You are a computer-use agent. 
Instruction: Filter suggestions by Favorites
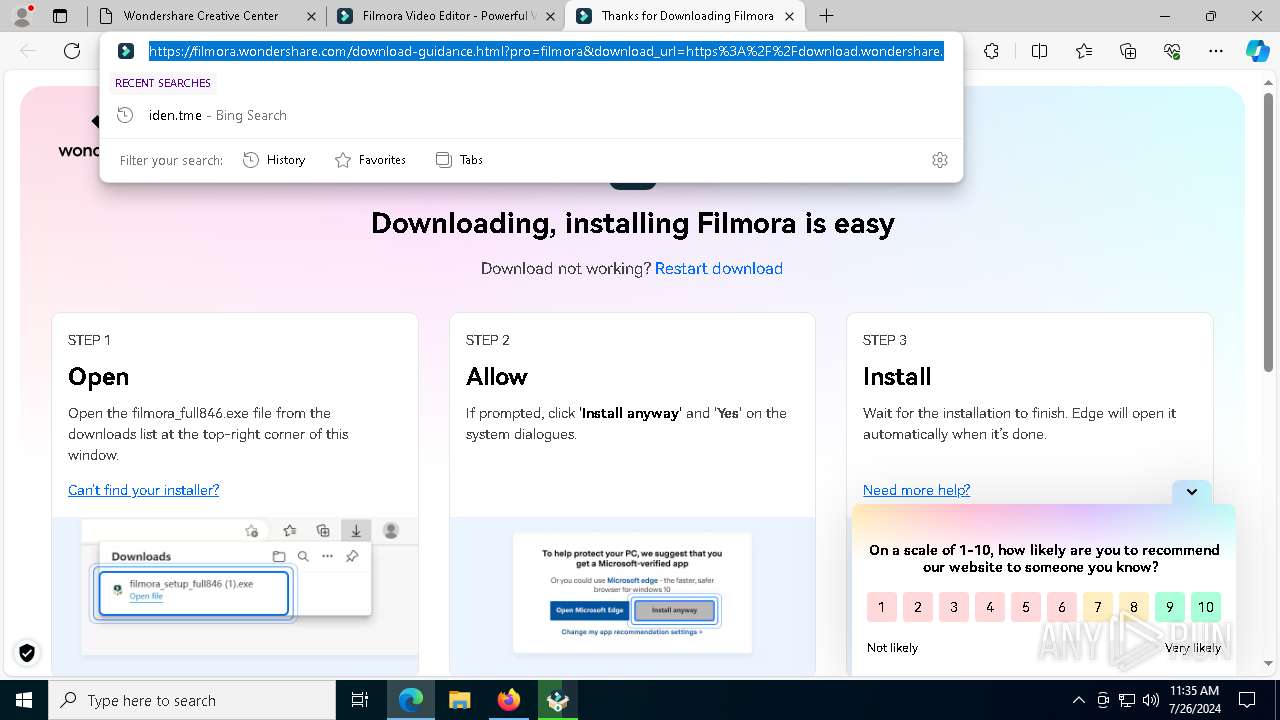(x=370, y=160)
